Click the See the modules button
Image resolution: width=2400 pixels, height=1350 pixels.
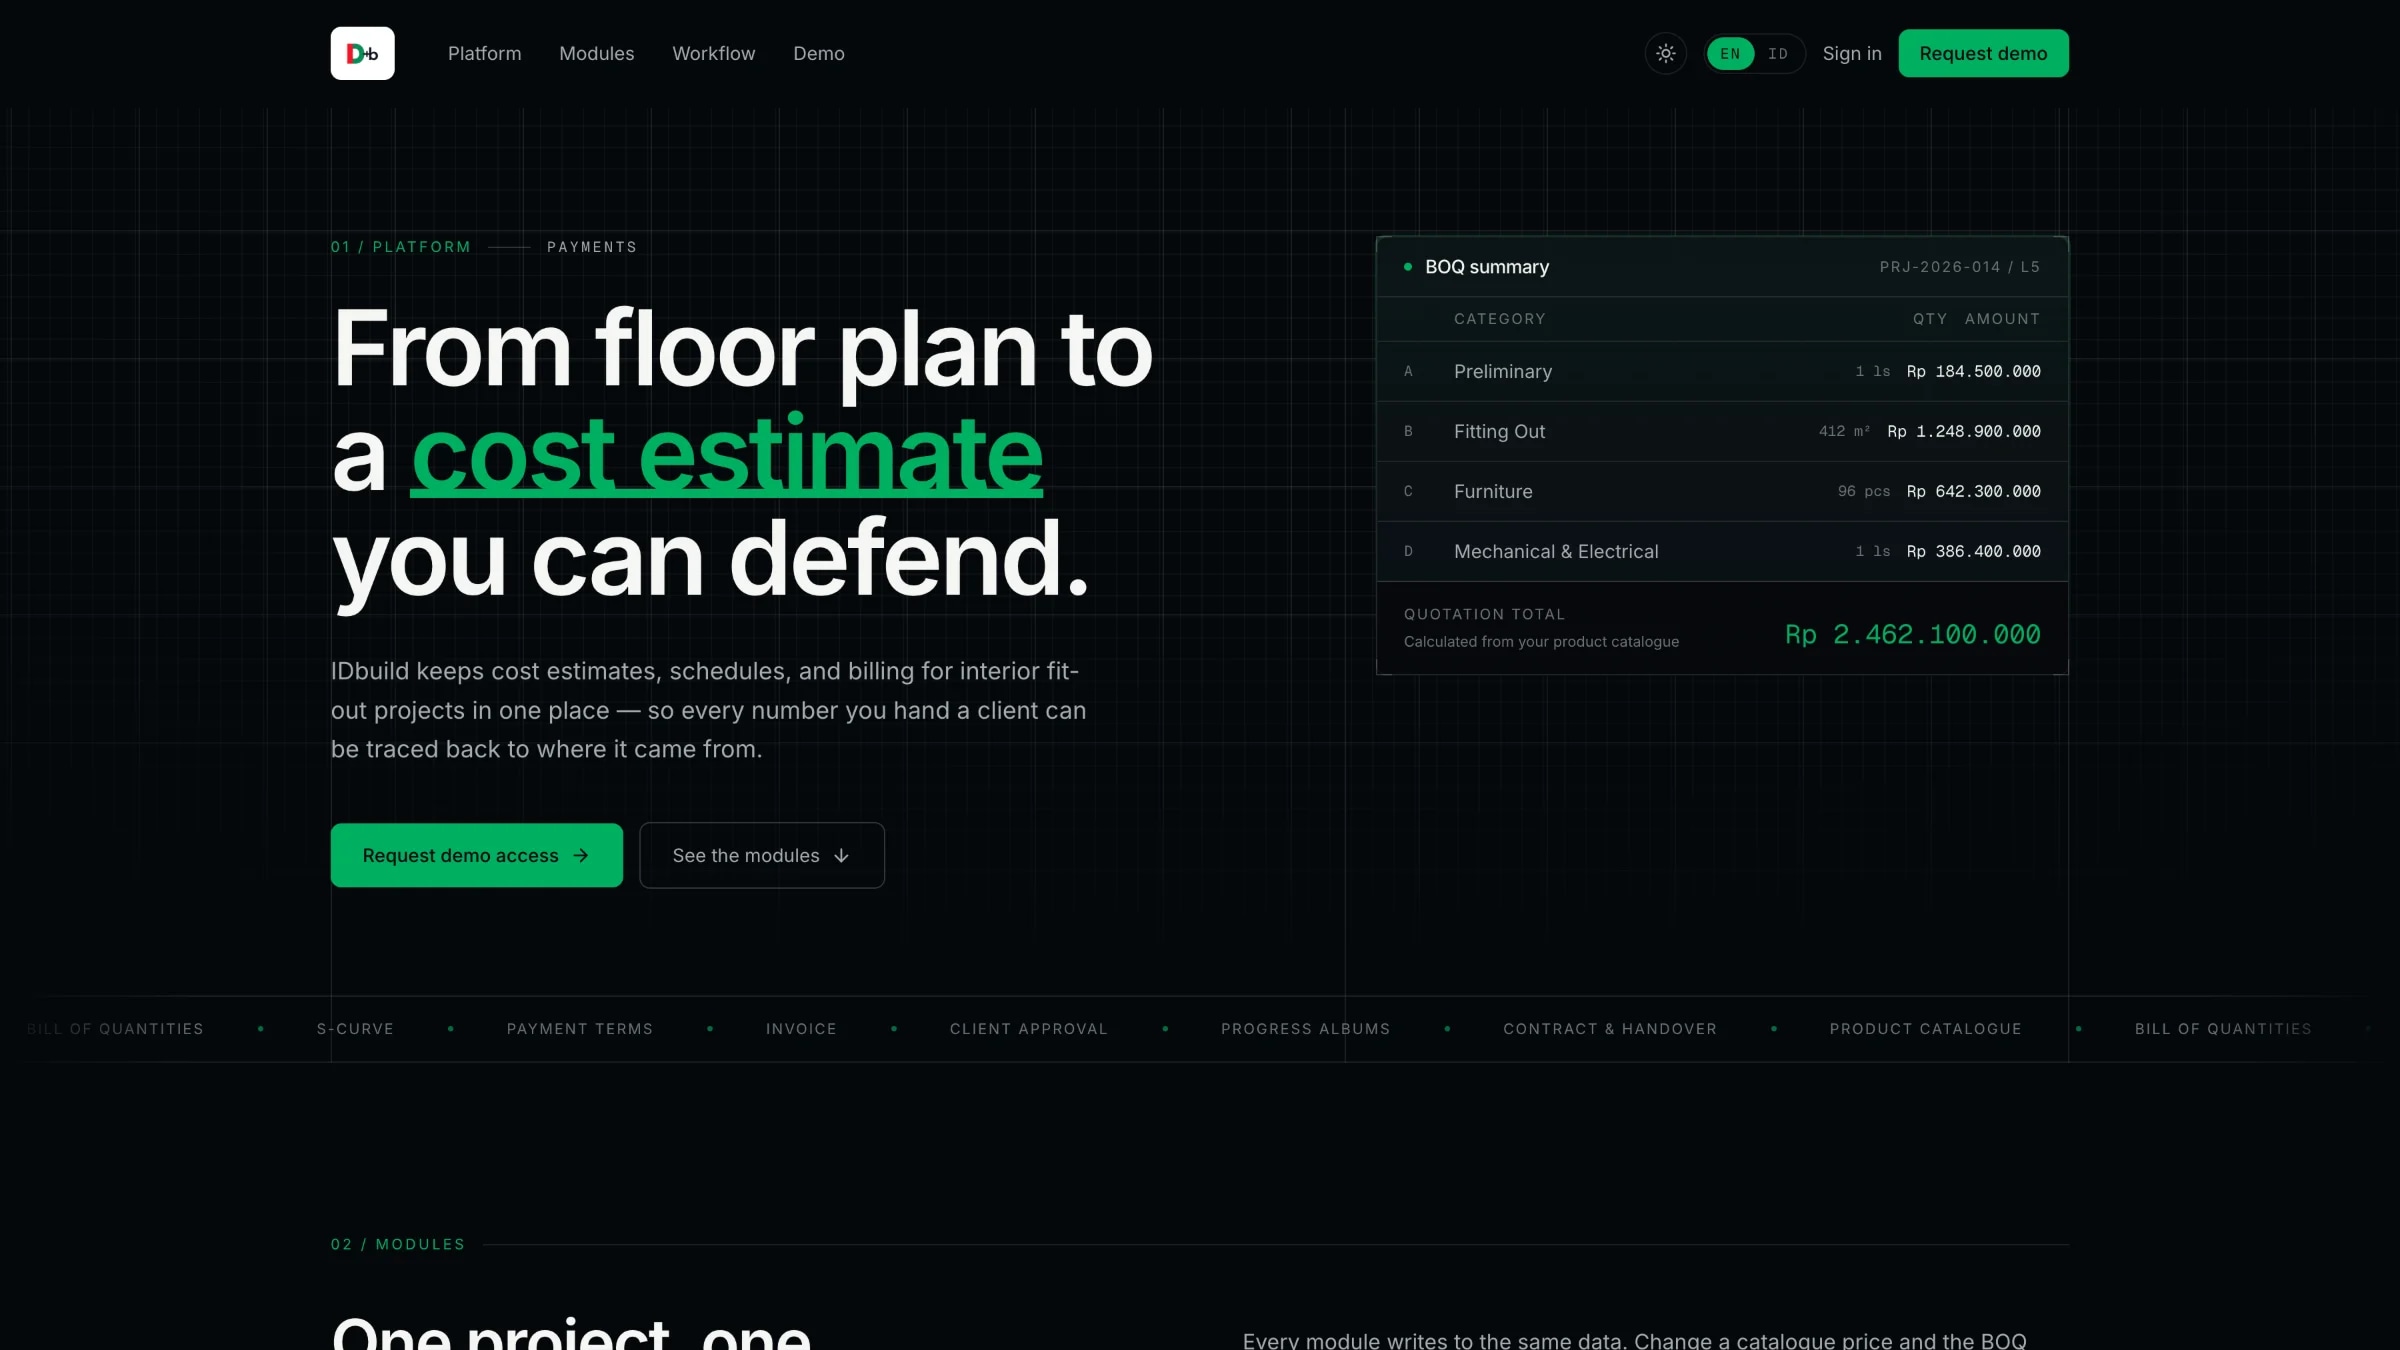pyautogui.click(x=761, y=855)
